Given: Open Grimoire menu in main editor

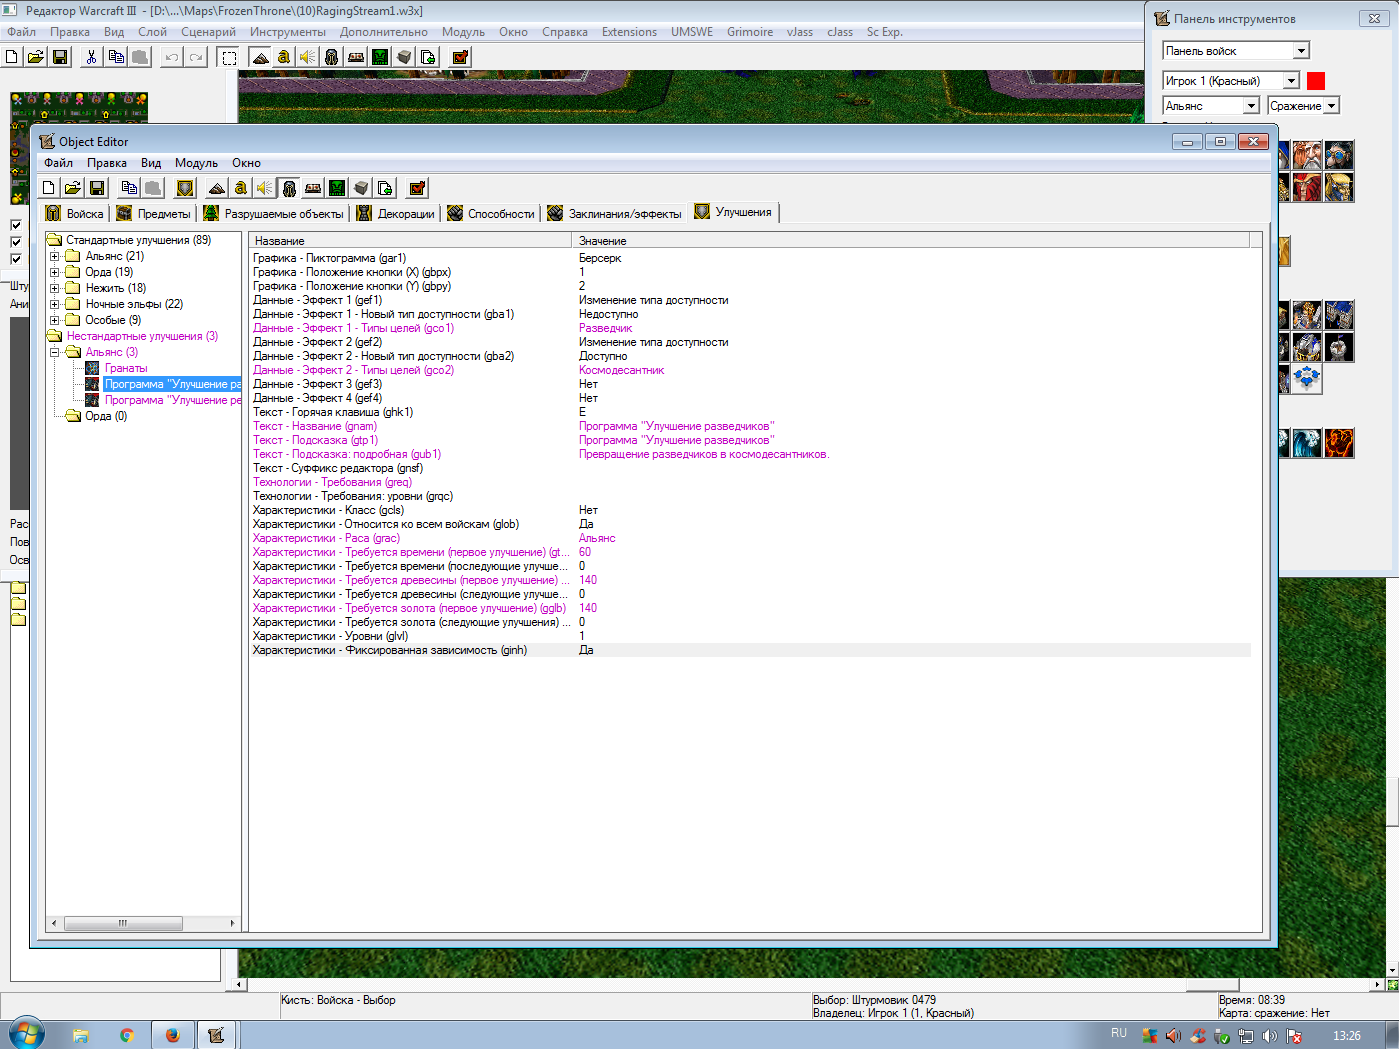Looking at the screenshot, I should point(750,32).
